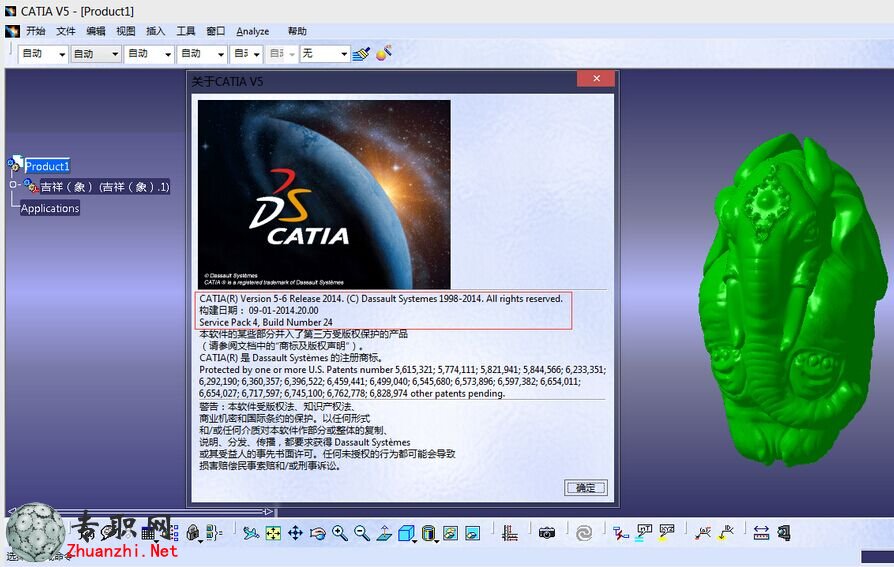
Task: Open the 帮助 menu
Action: click(x=297, y=31)
